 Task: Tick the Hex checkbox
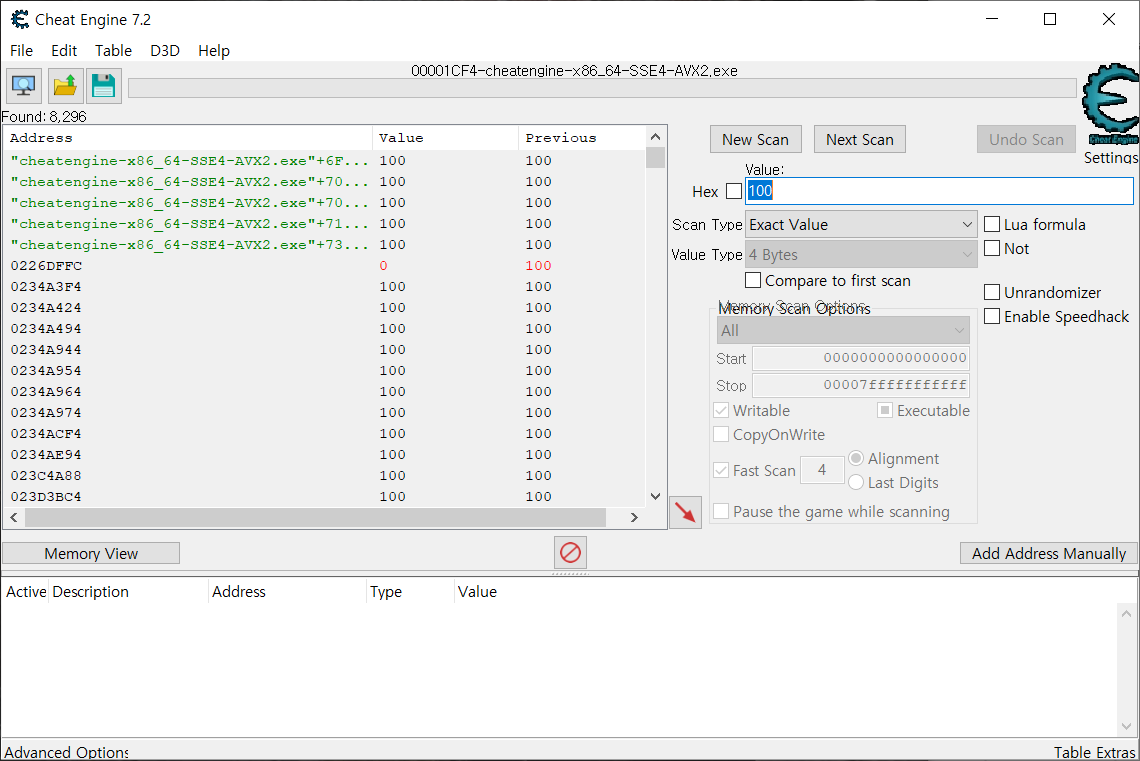[734, 191]
